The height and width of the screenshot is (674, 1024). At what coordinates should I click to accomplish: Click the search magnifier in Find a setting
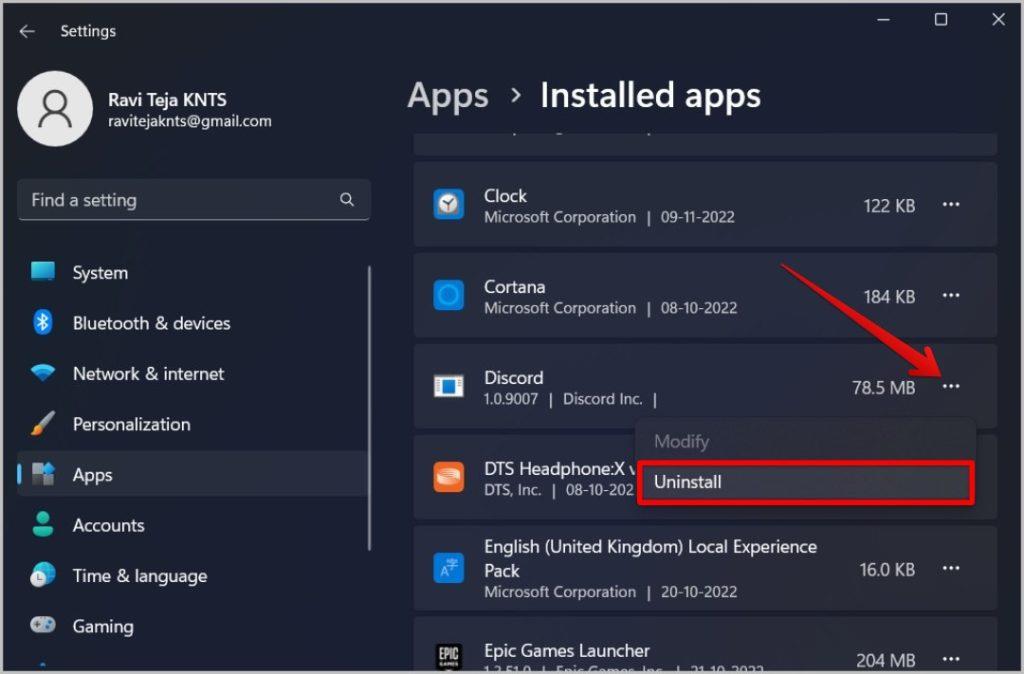tap(347, 199)
